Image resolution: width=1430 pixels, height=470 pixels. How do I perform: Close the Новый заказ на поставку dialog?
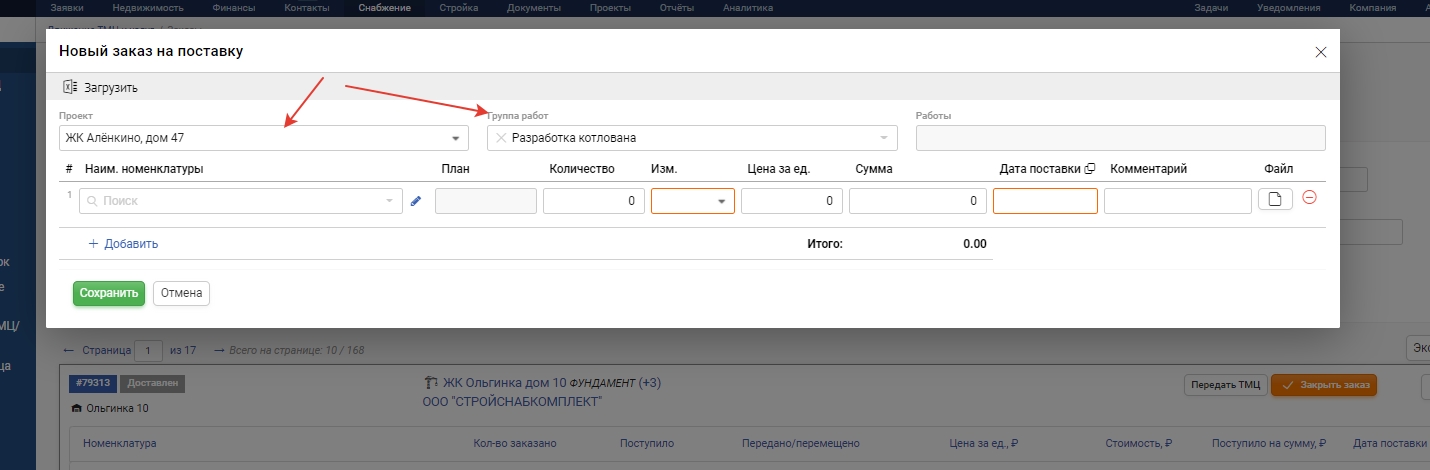pyautogui.click(x=1320, y=52)
